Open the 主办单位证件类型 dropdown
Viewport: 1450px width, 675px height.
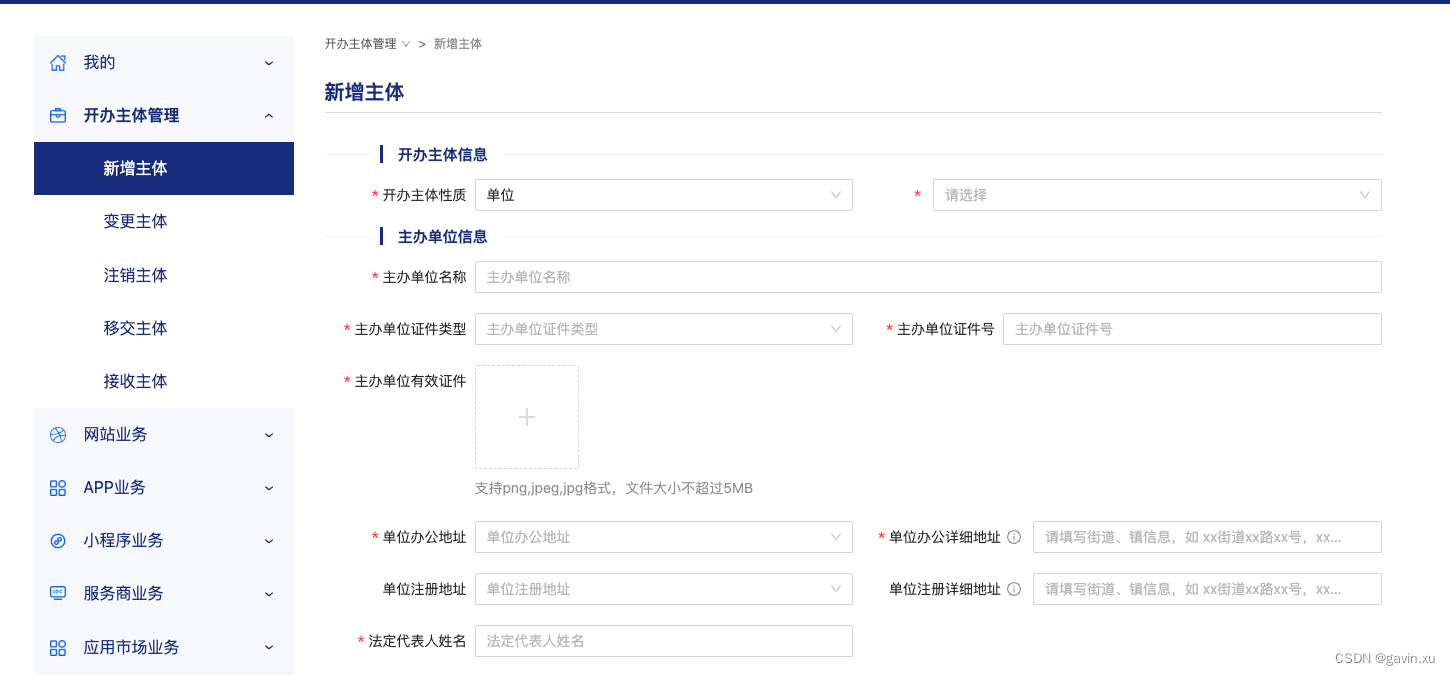pos(664,329)
